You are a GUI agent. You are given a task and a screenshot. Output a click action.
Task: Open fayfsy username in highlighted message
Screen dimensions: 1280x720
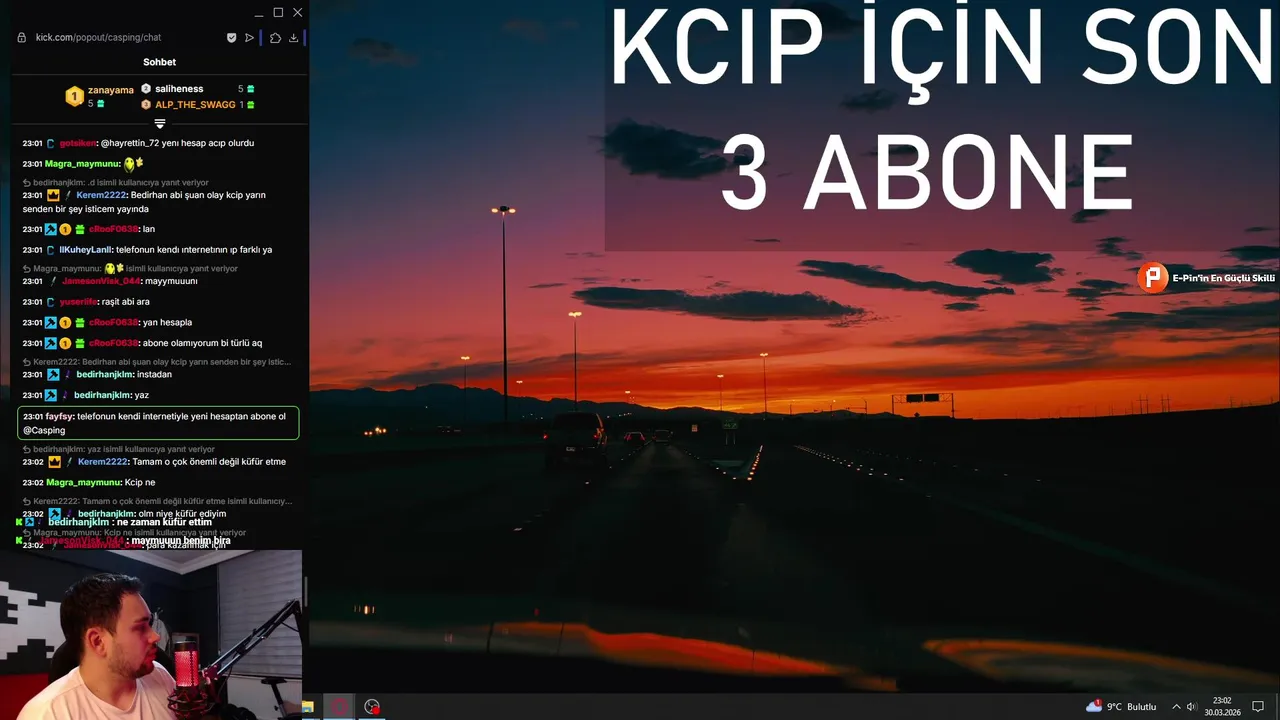pos(59,416)
